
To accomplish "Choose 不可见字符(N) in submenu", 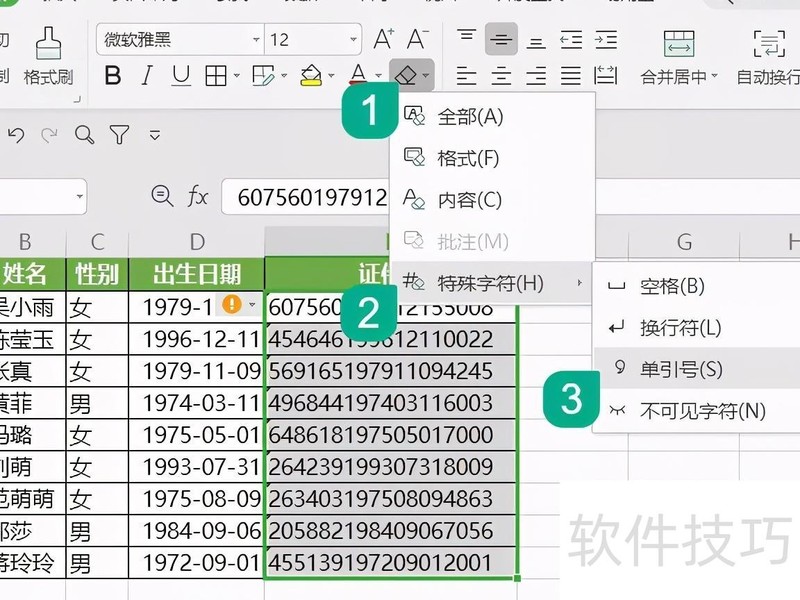I will pyautogui.click(x=697, y=411).
